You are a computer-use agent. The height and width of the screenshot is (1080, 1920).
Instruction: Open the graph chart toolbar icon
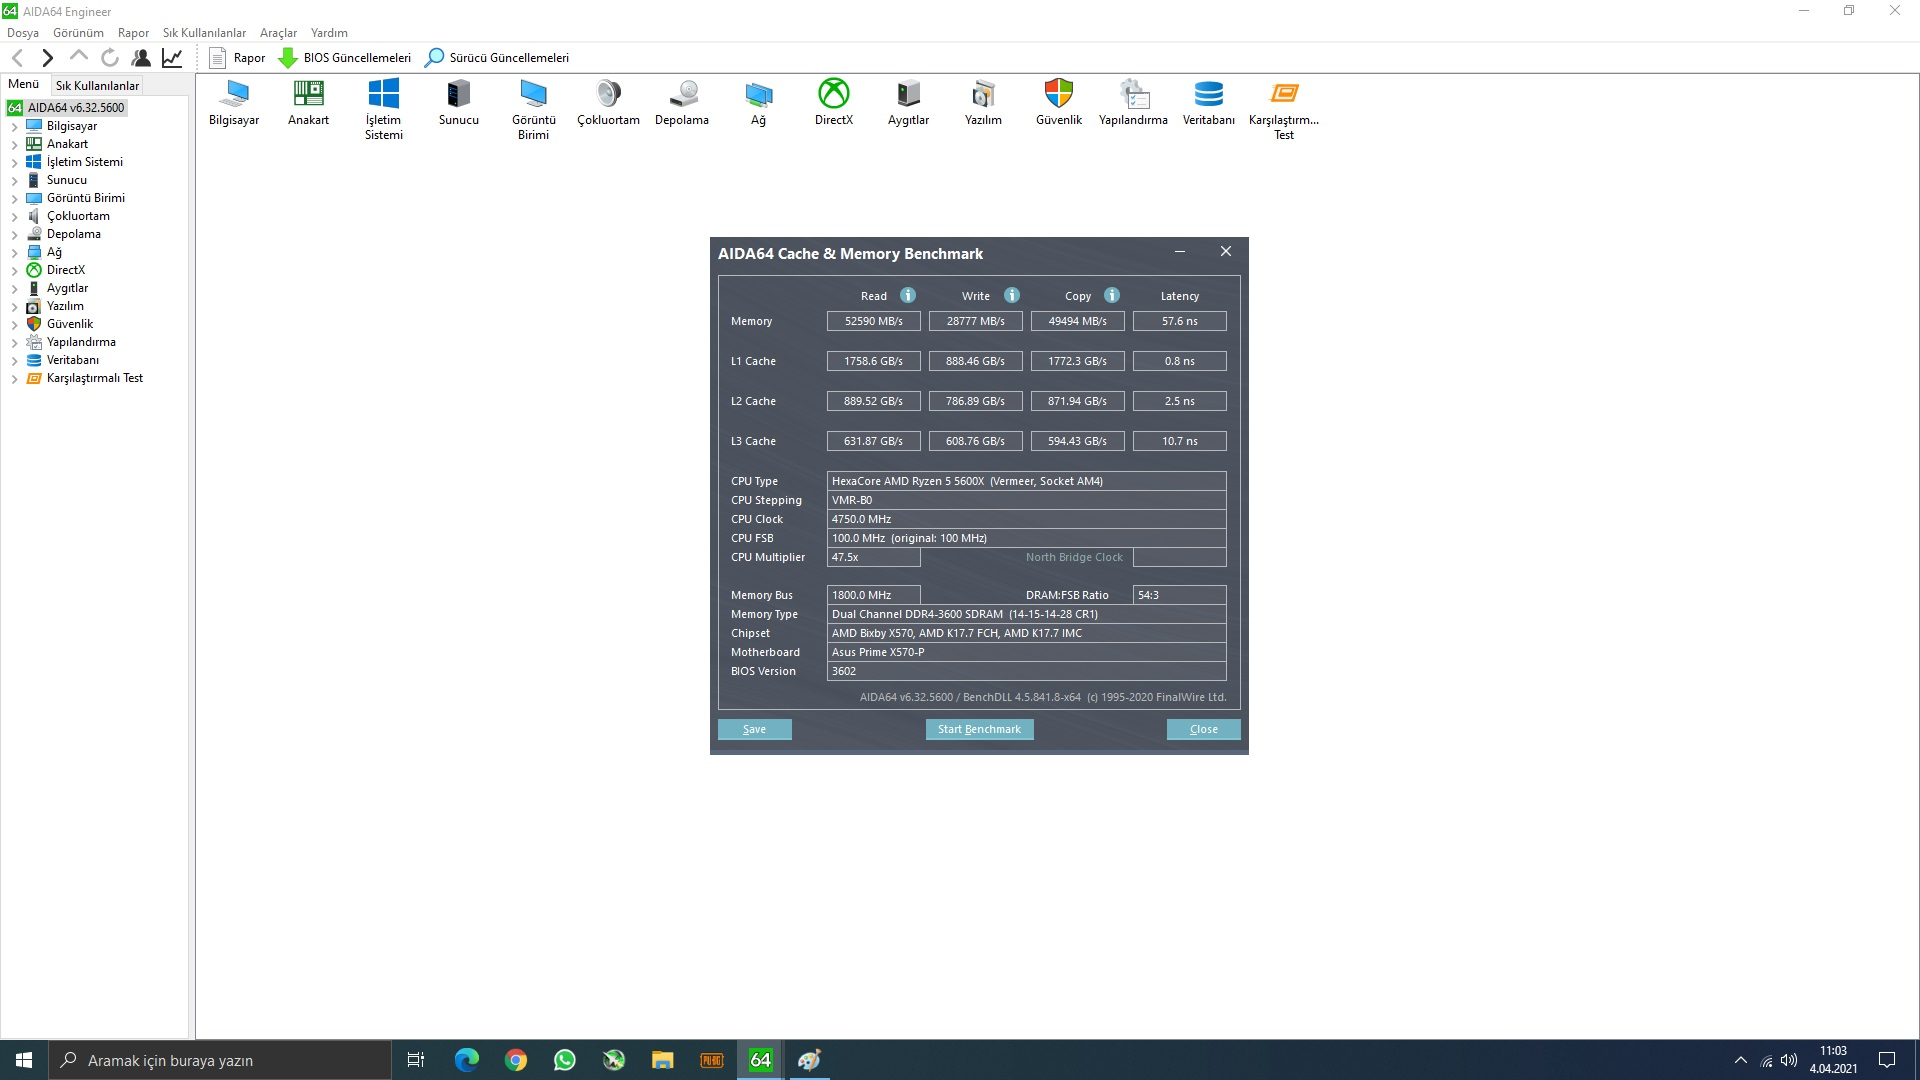[x=172, y=58]
